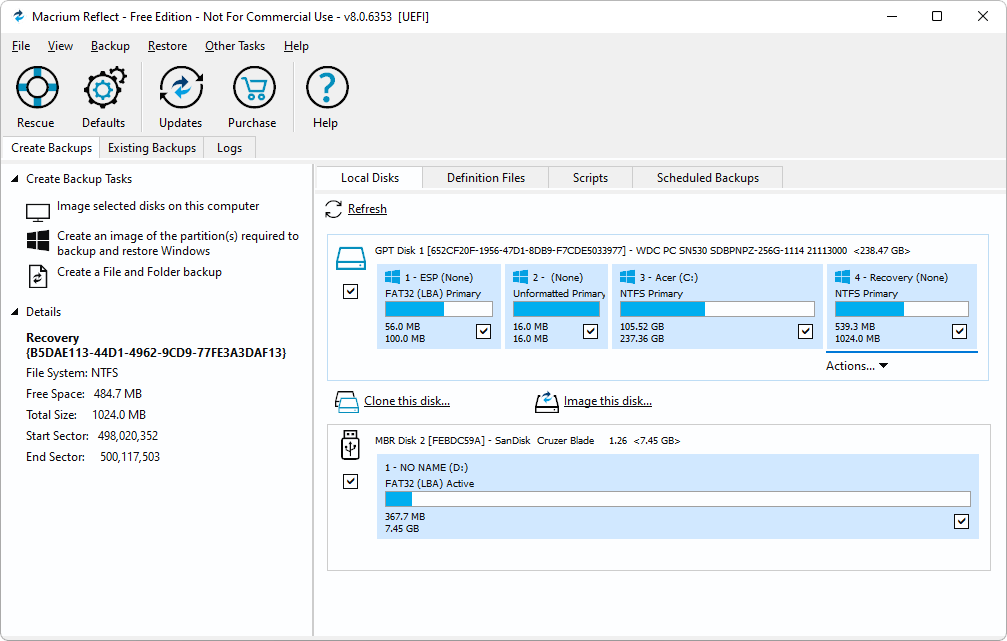Switch to the Scheduled Backups tab
Image resolution: width=1007 pixels, height=641 pixels.
pyautogui.click(x=707, y=178)
